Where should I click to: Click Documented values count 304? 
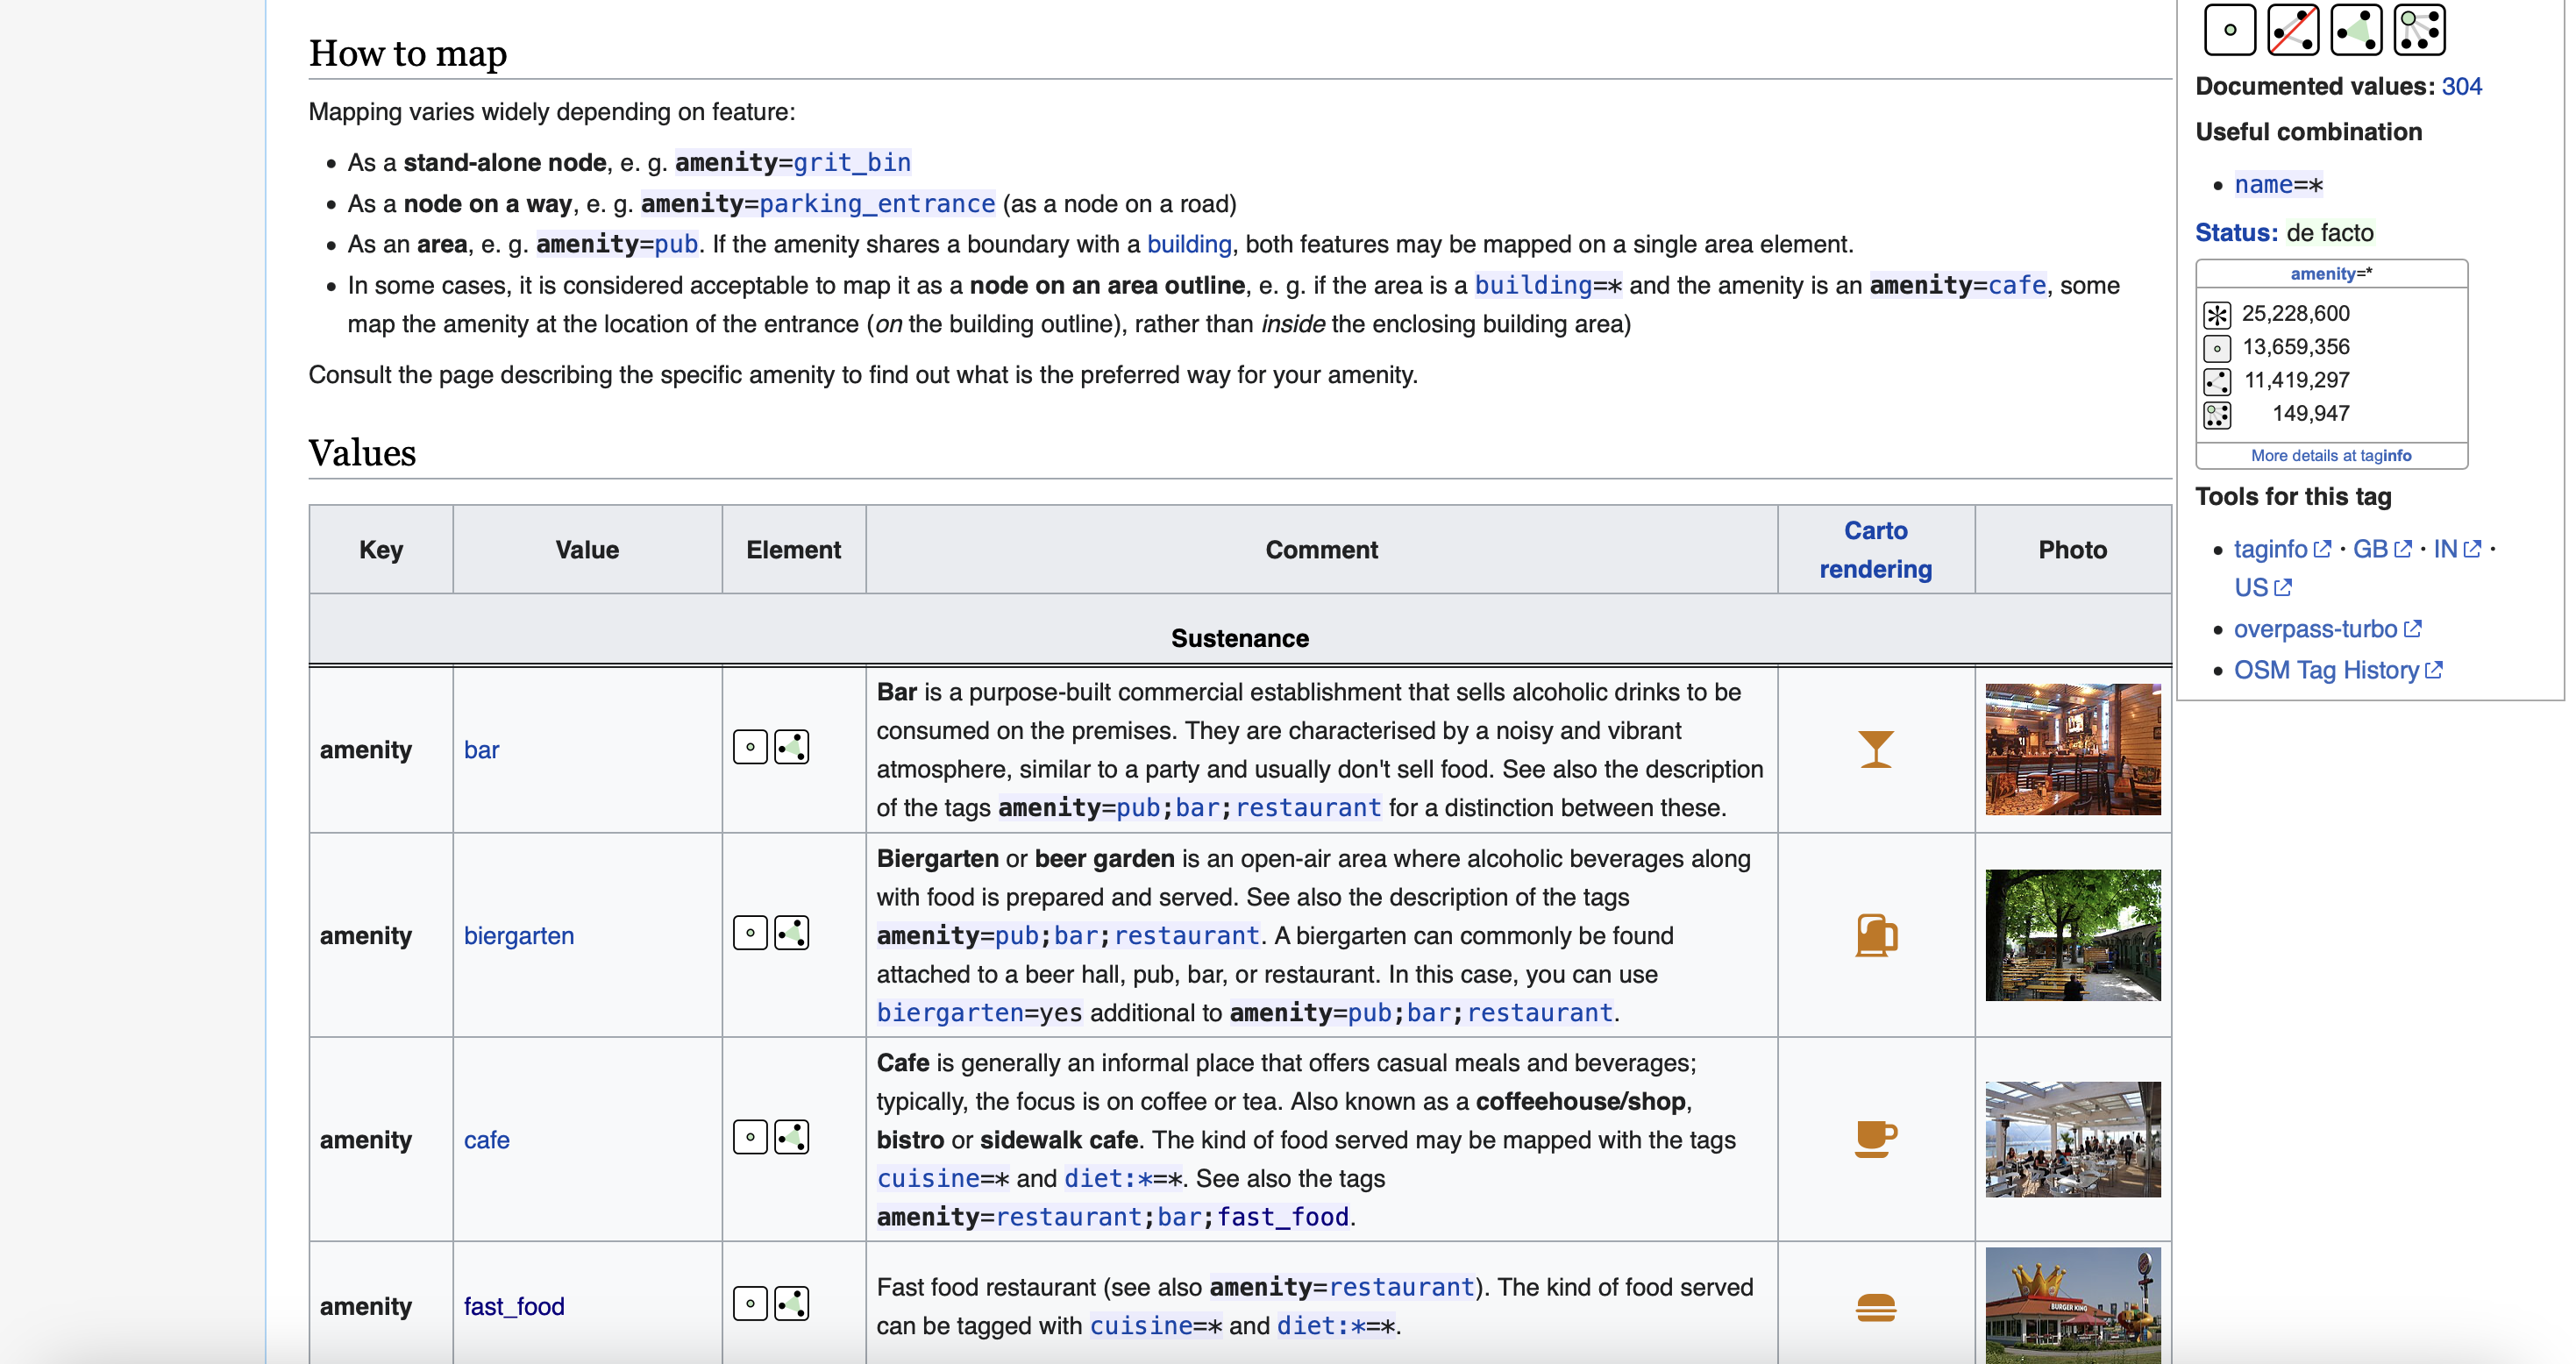tap(2461, 86)
